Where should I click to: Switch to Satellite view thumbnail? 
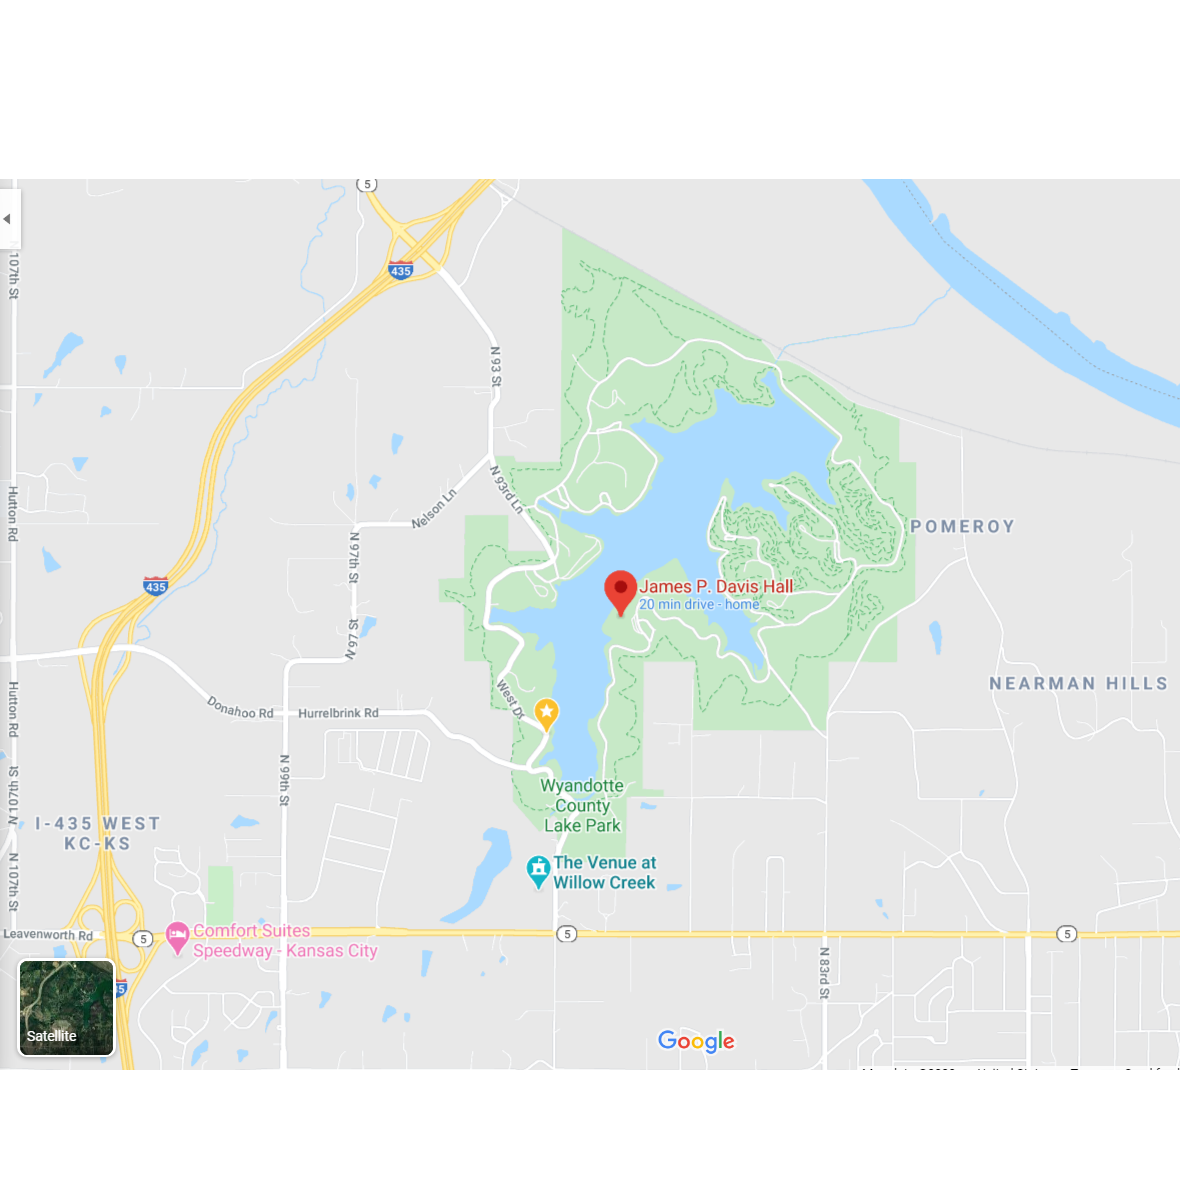66,1008
